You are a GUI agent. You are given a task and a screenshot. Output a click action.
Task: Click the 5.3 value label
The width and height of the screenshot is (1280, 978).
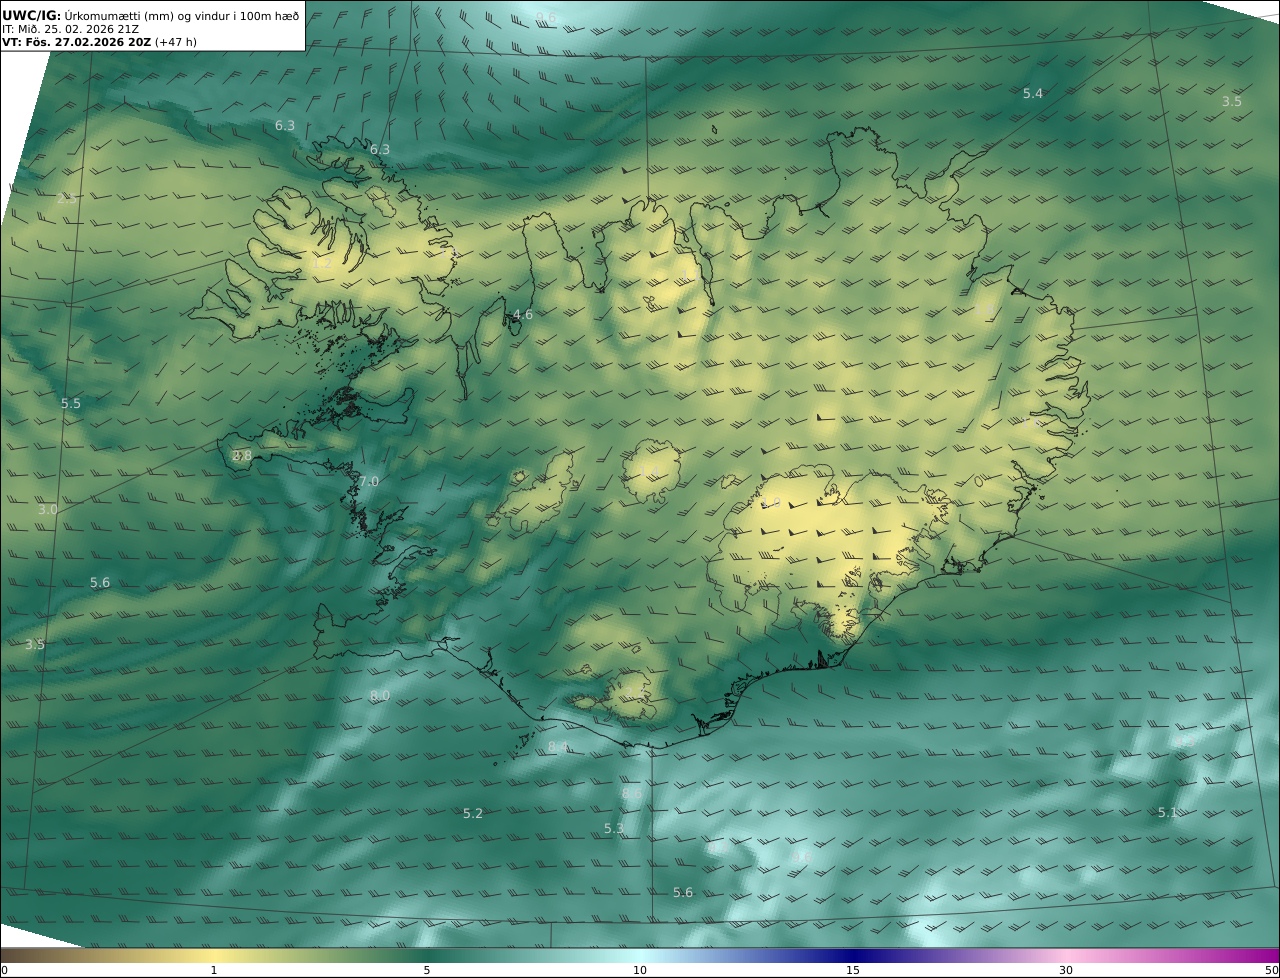pos(614,829)
